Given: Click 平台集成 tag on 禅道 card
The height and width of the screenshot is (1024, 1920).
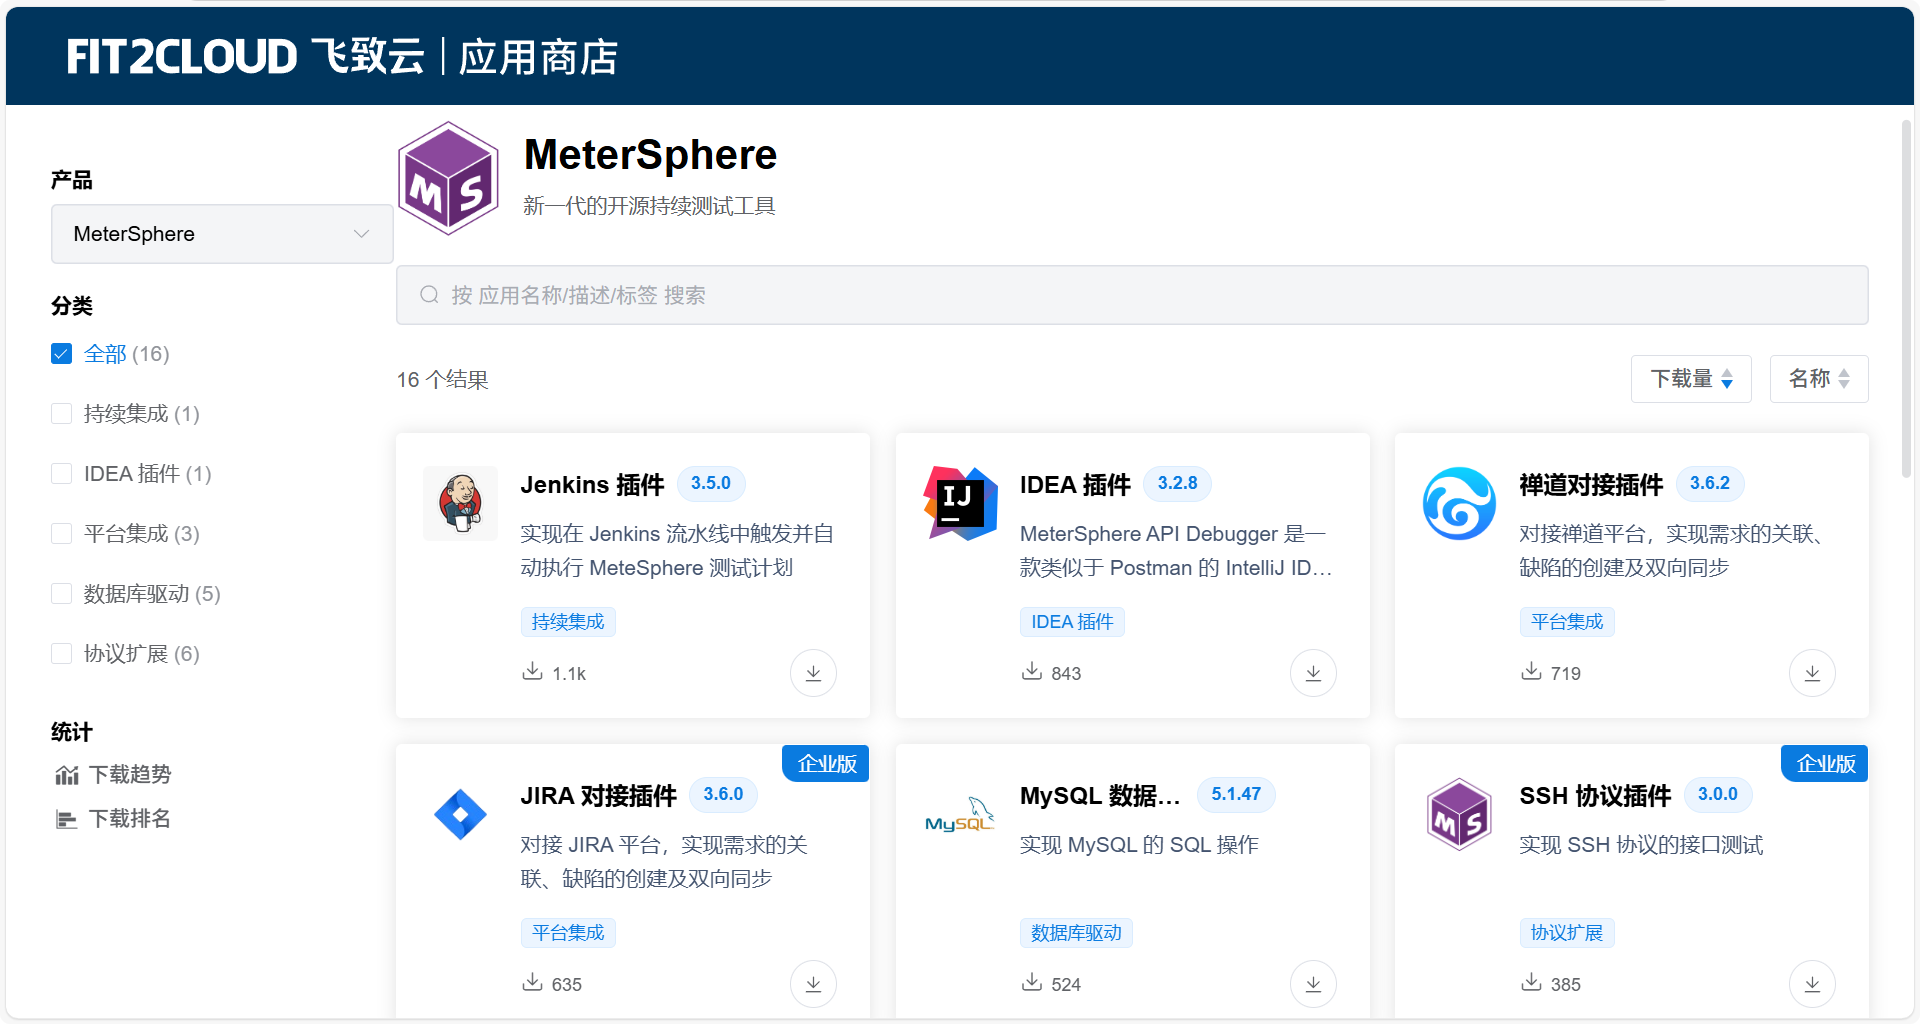Looking at the screenshot, I should 1567,622.
